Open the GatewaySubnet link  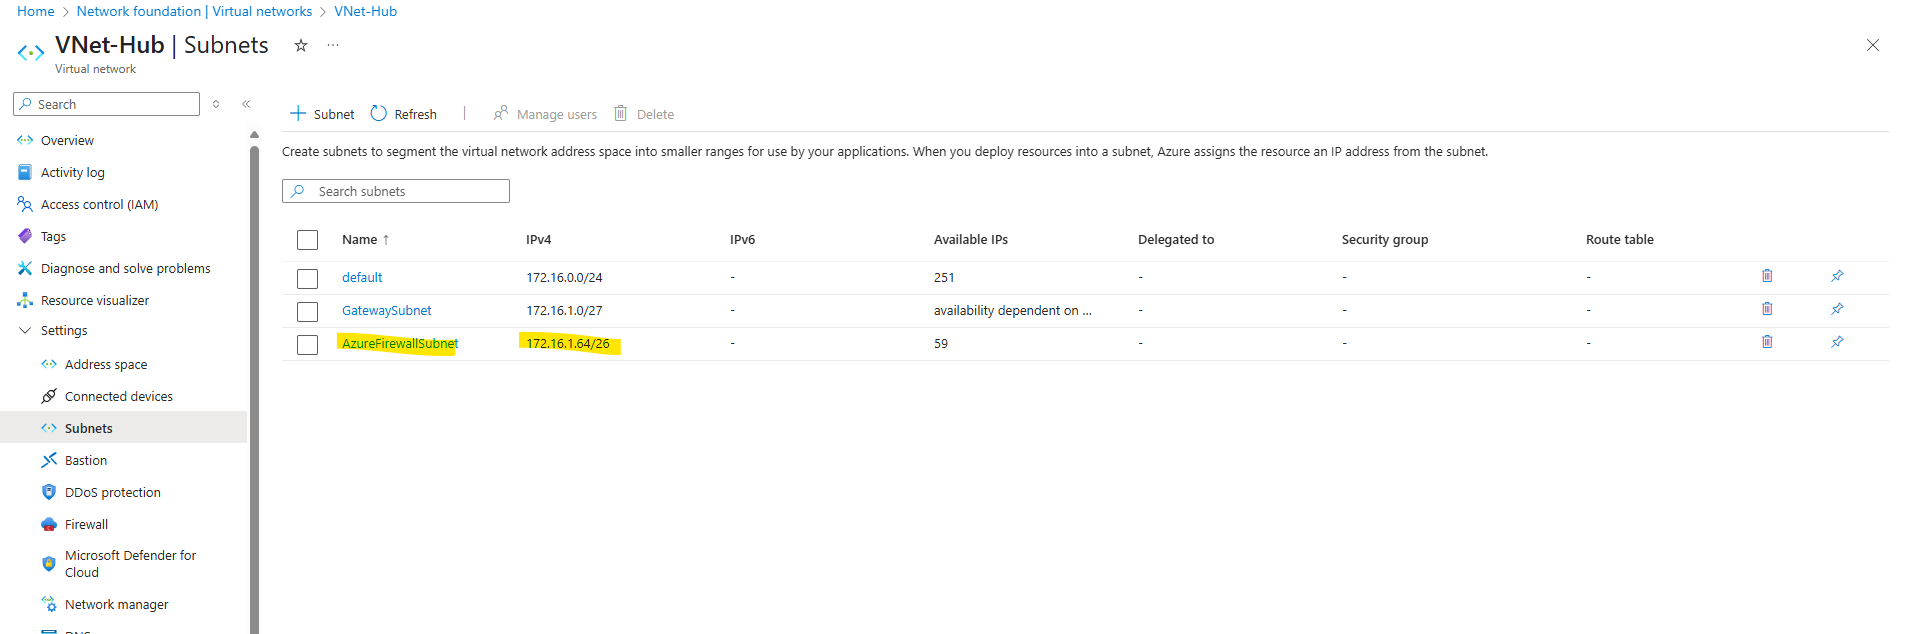[x=387, y=311]
